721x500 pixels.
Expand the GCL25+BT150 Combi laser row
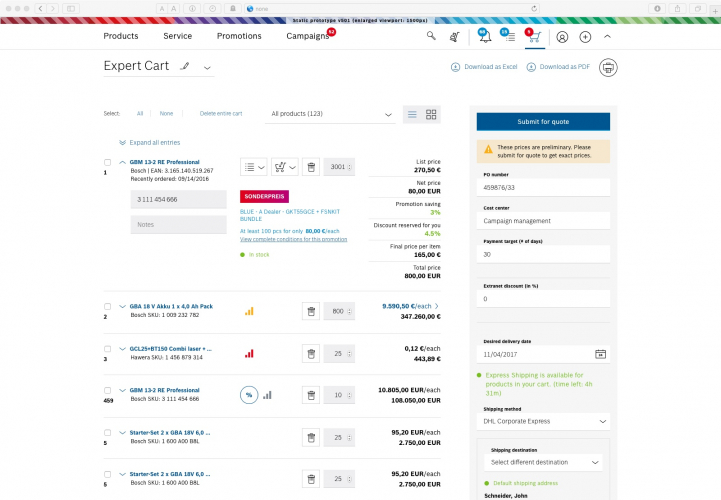(122, 349)
